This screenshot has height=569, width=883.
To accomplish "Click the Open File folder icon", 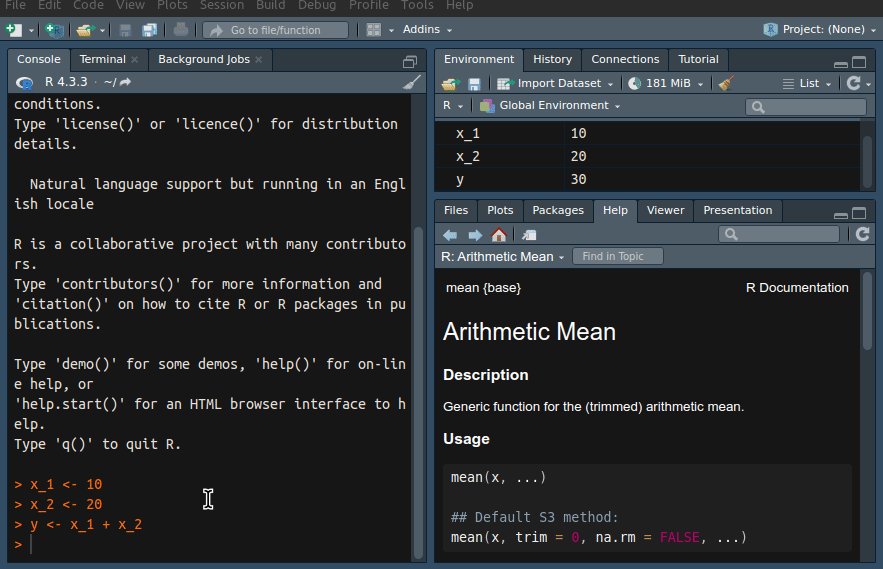I will click(x=86, y=30).
